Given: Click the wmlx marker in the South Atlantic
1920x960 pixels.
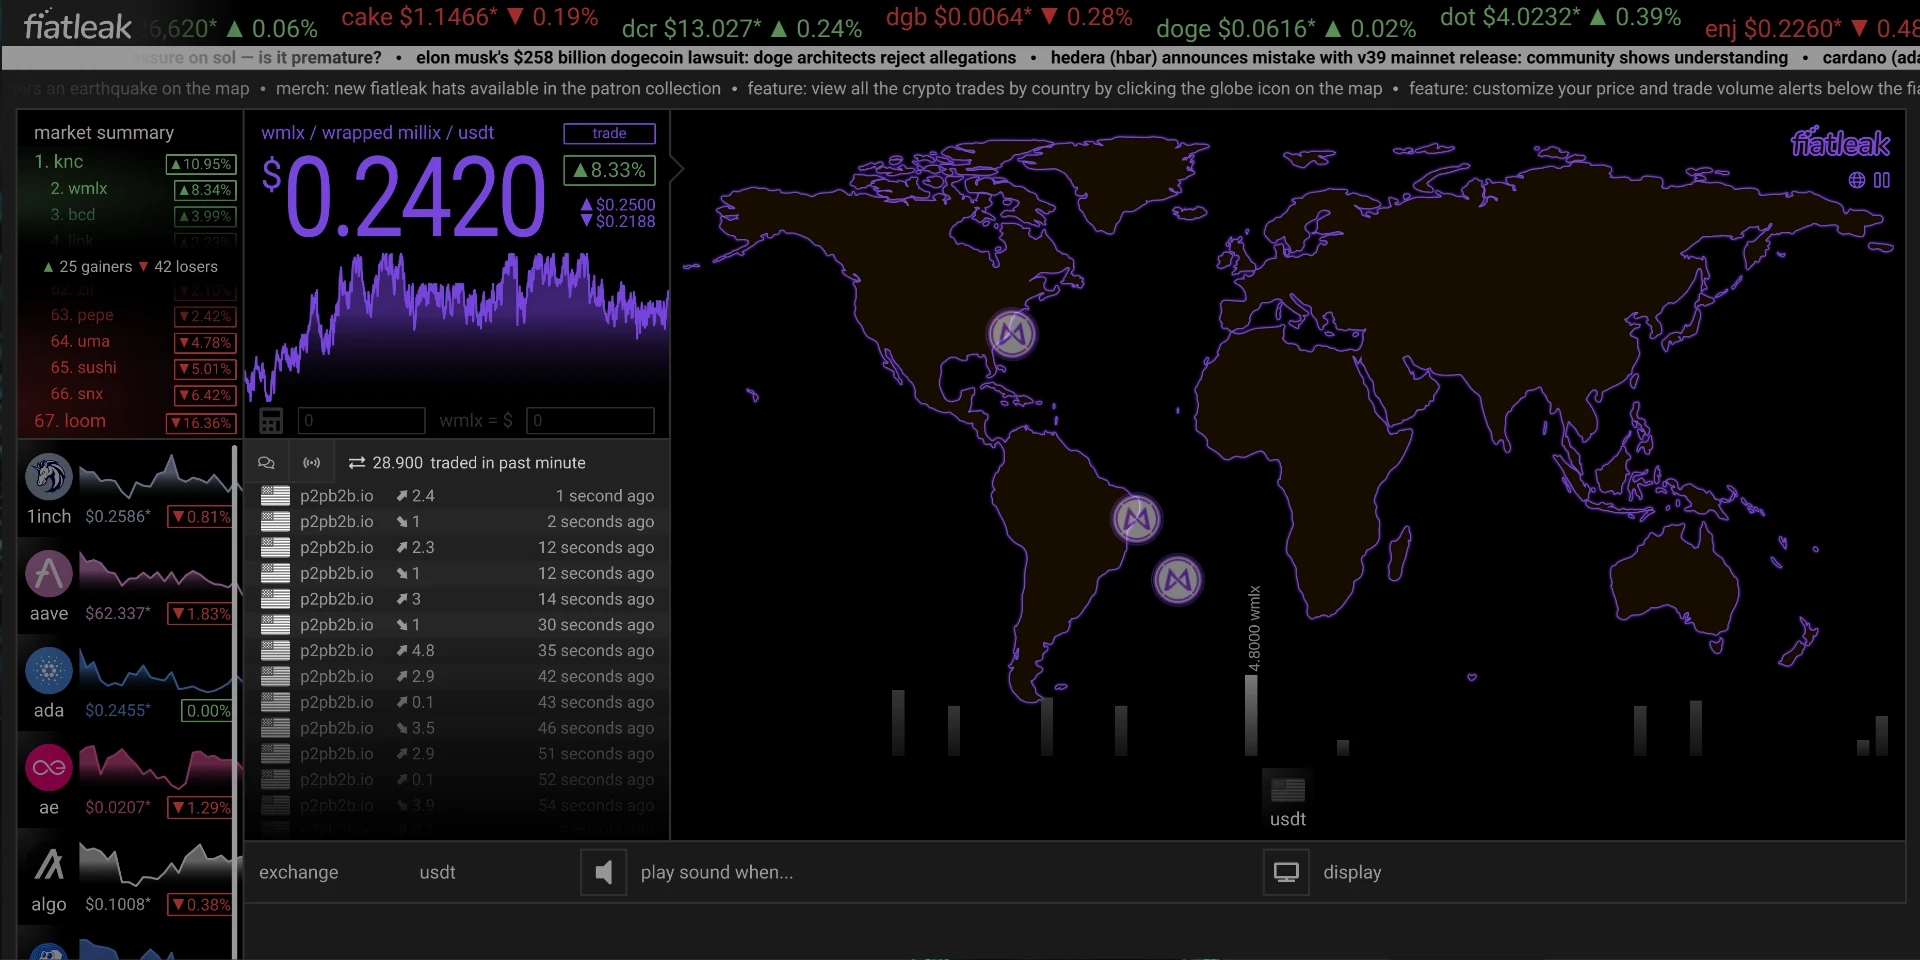Looking at the screenshot, I should point(1178,580).
